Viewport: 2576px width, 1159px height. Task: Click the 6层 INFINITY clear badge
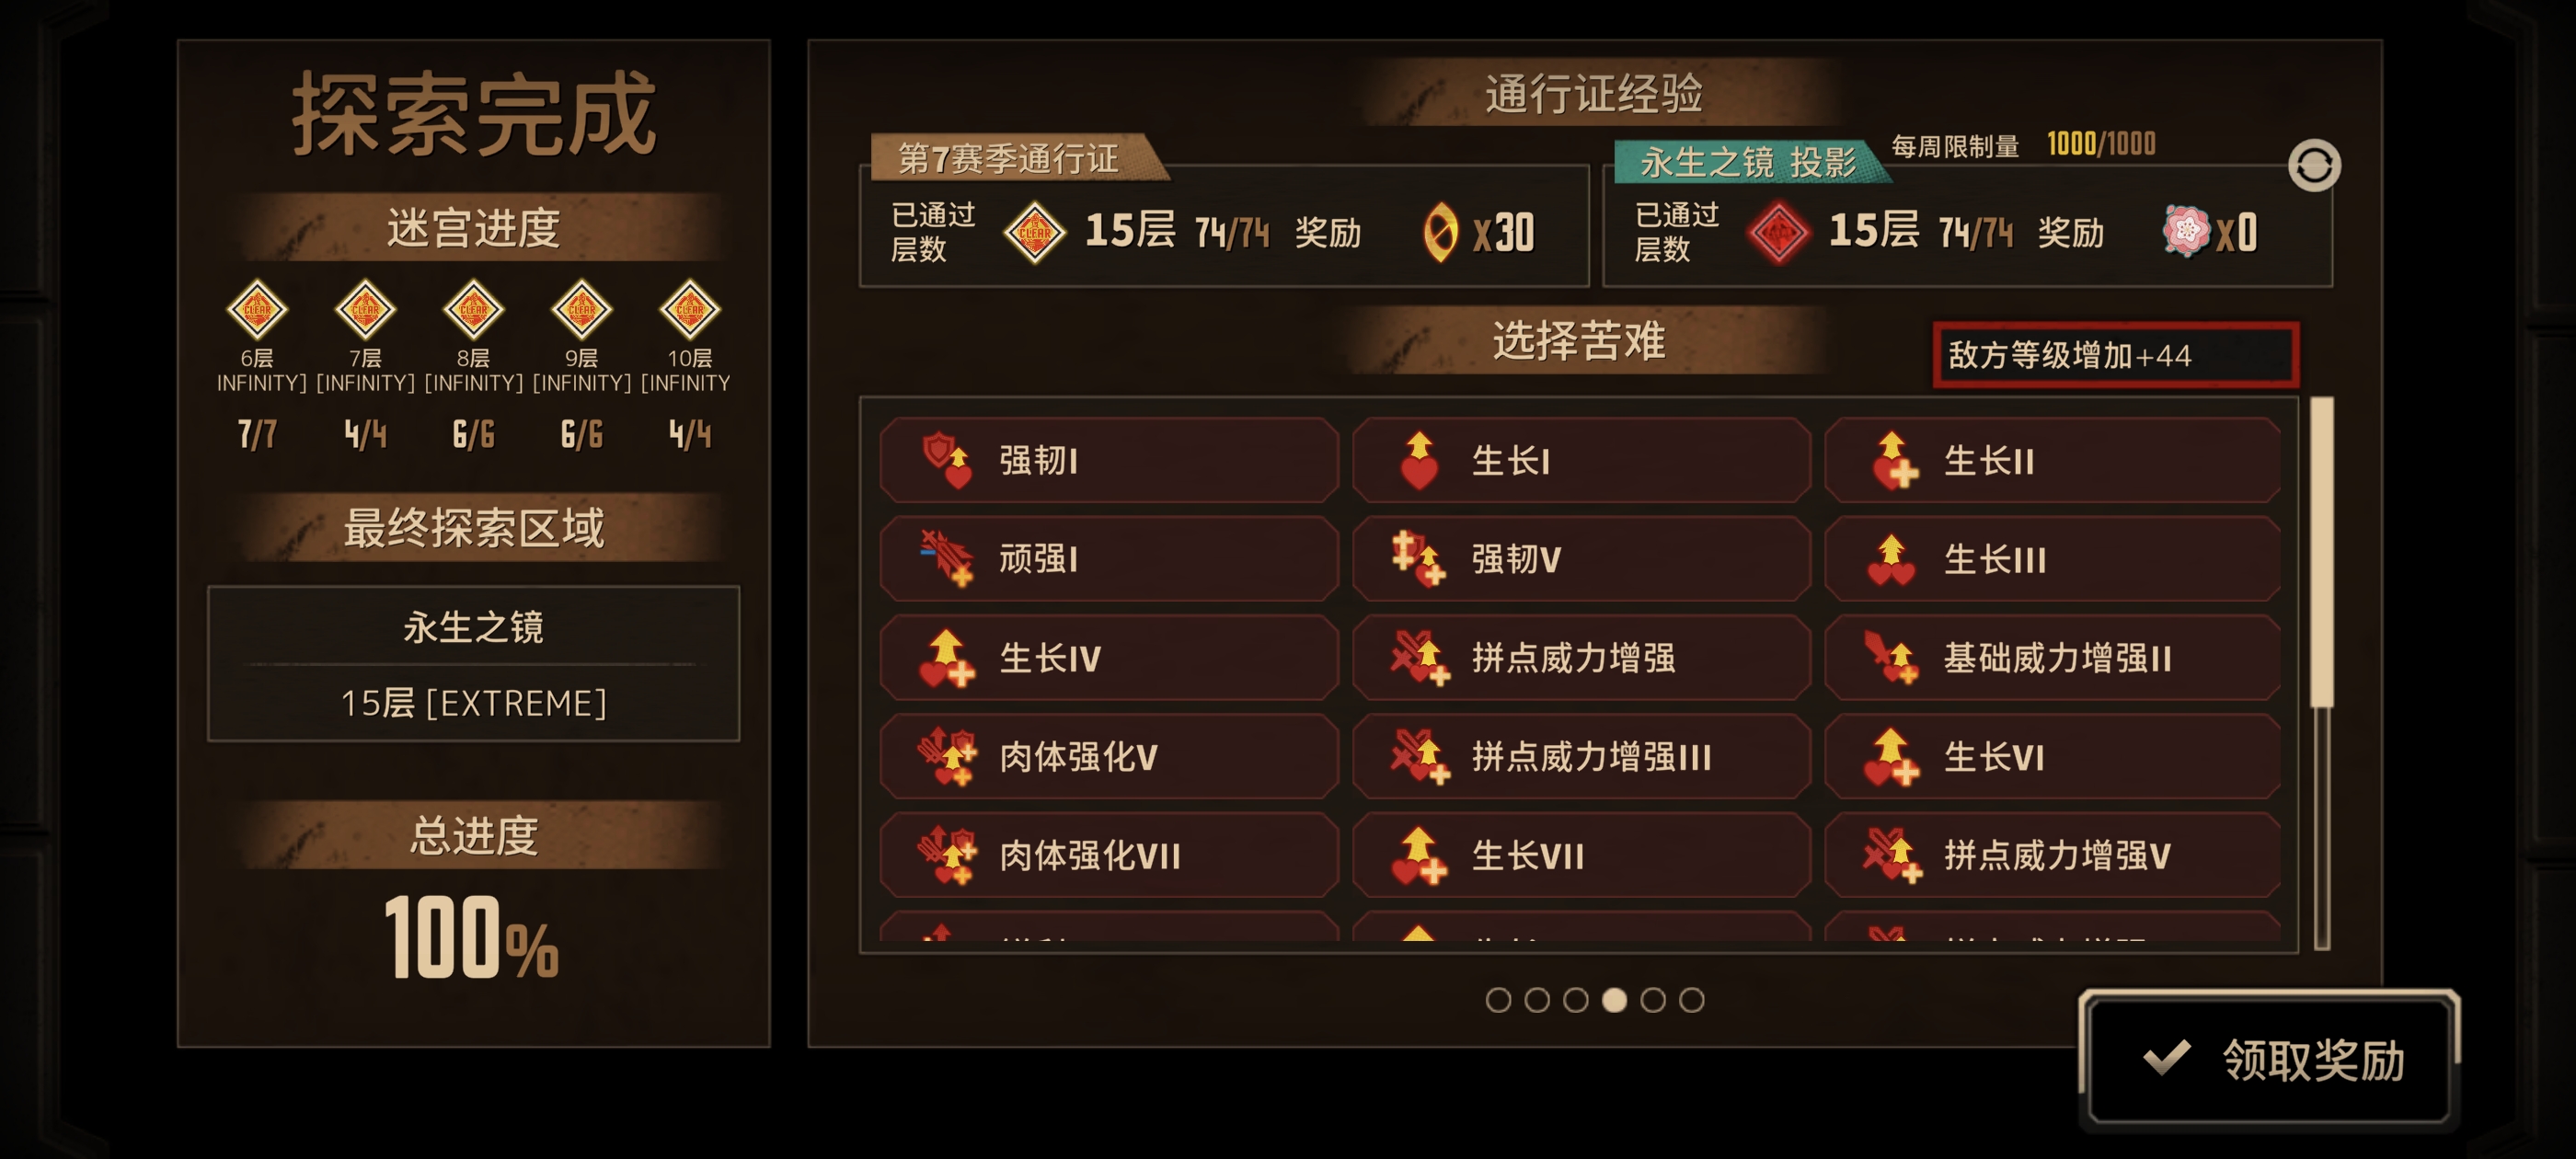pos(257,309)
